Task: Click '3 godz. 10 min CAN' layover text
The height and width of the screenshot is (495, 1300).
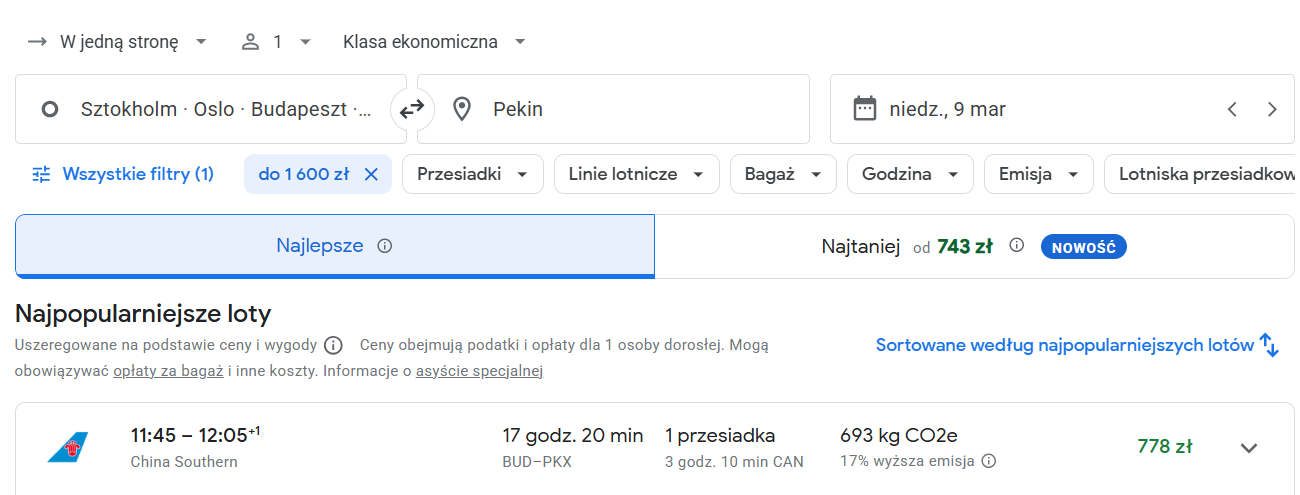Action: 734,462
